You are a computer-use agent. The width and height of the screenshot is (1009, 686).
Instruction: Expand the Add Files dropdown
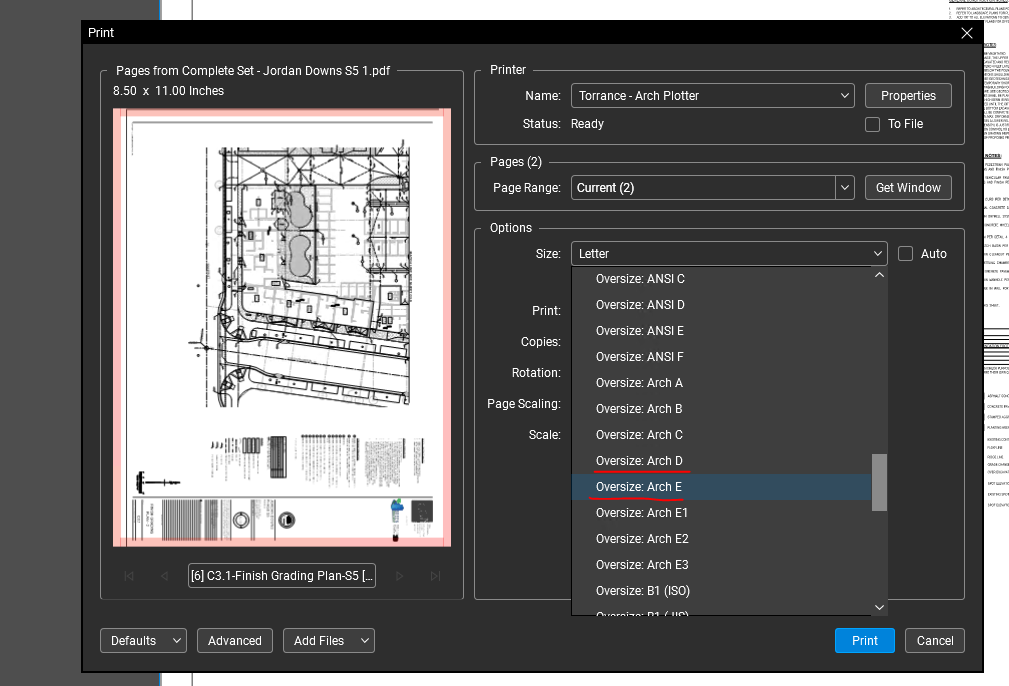328,641
